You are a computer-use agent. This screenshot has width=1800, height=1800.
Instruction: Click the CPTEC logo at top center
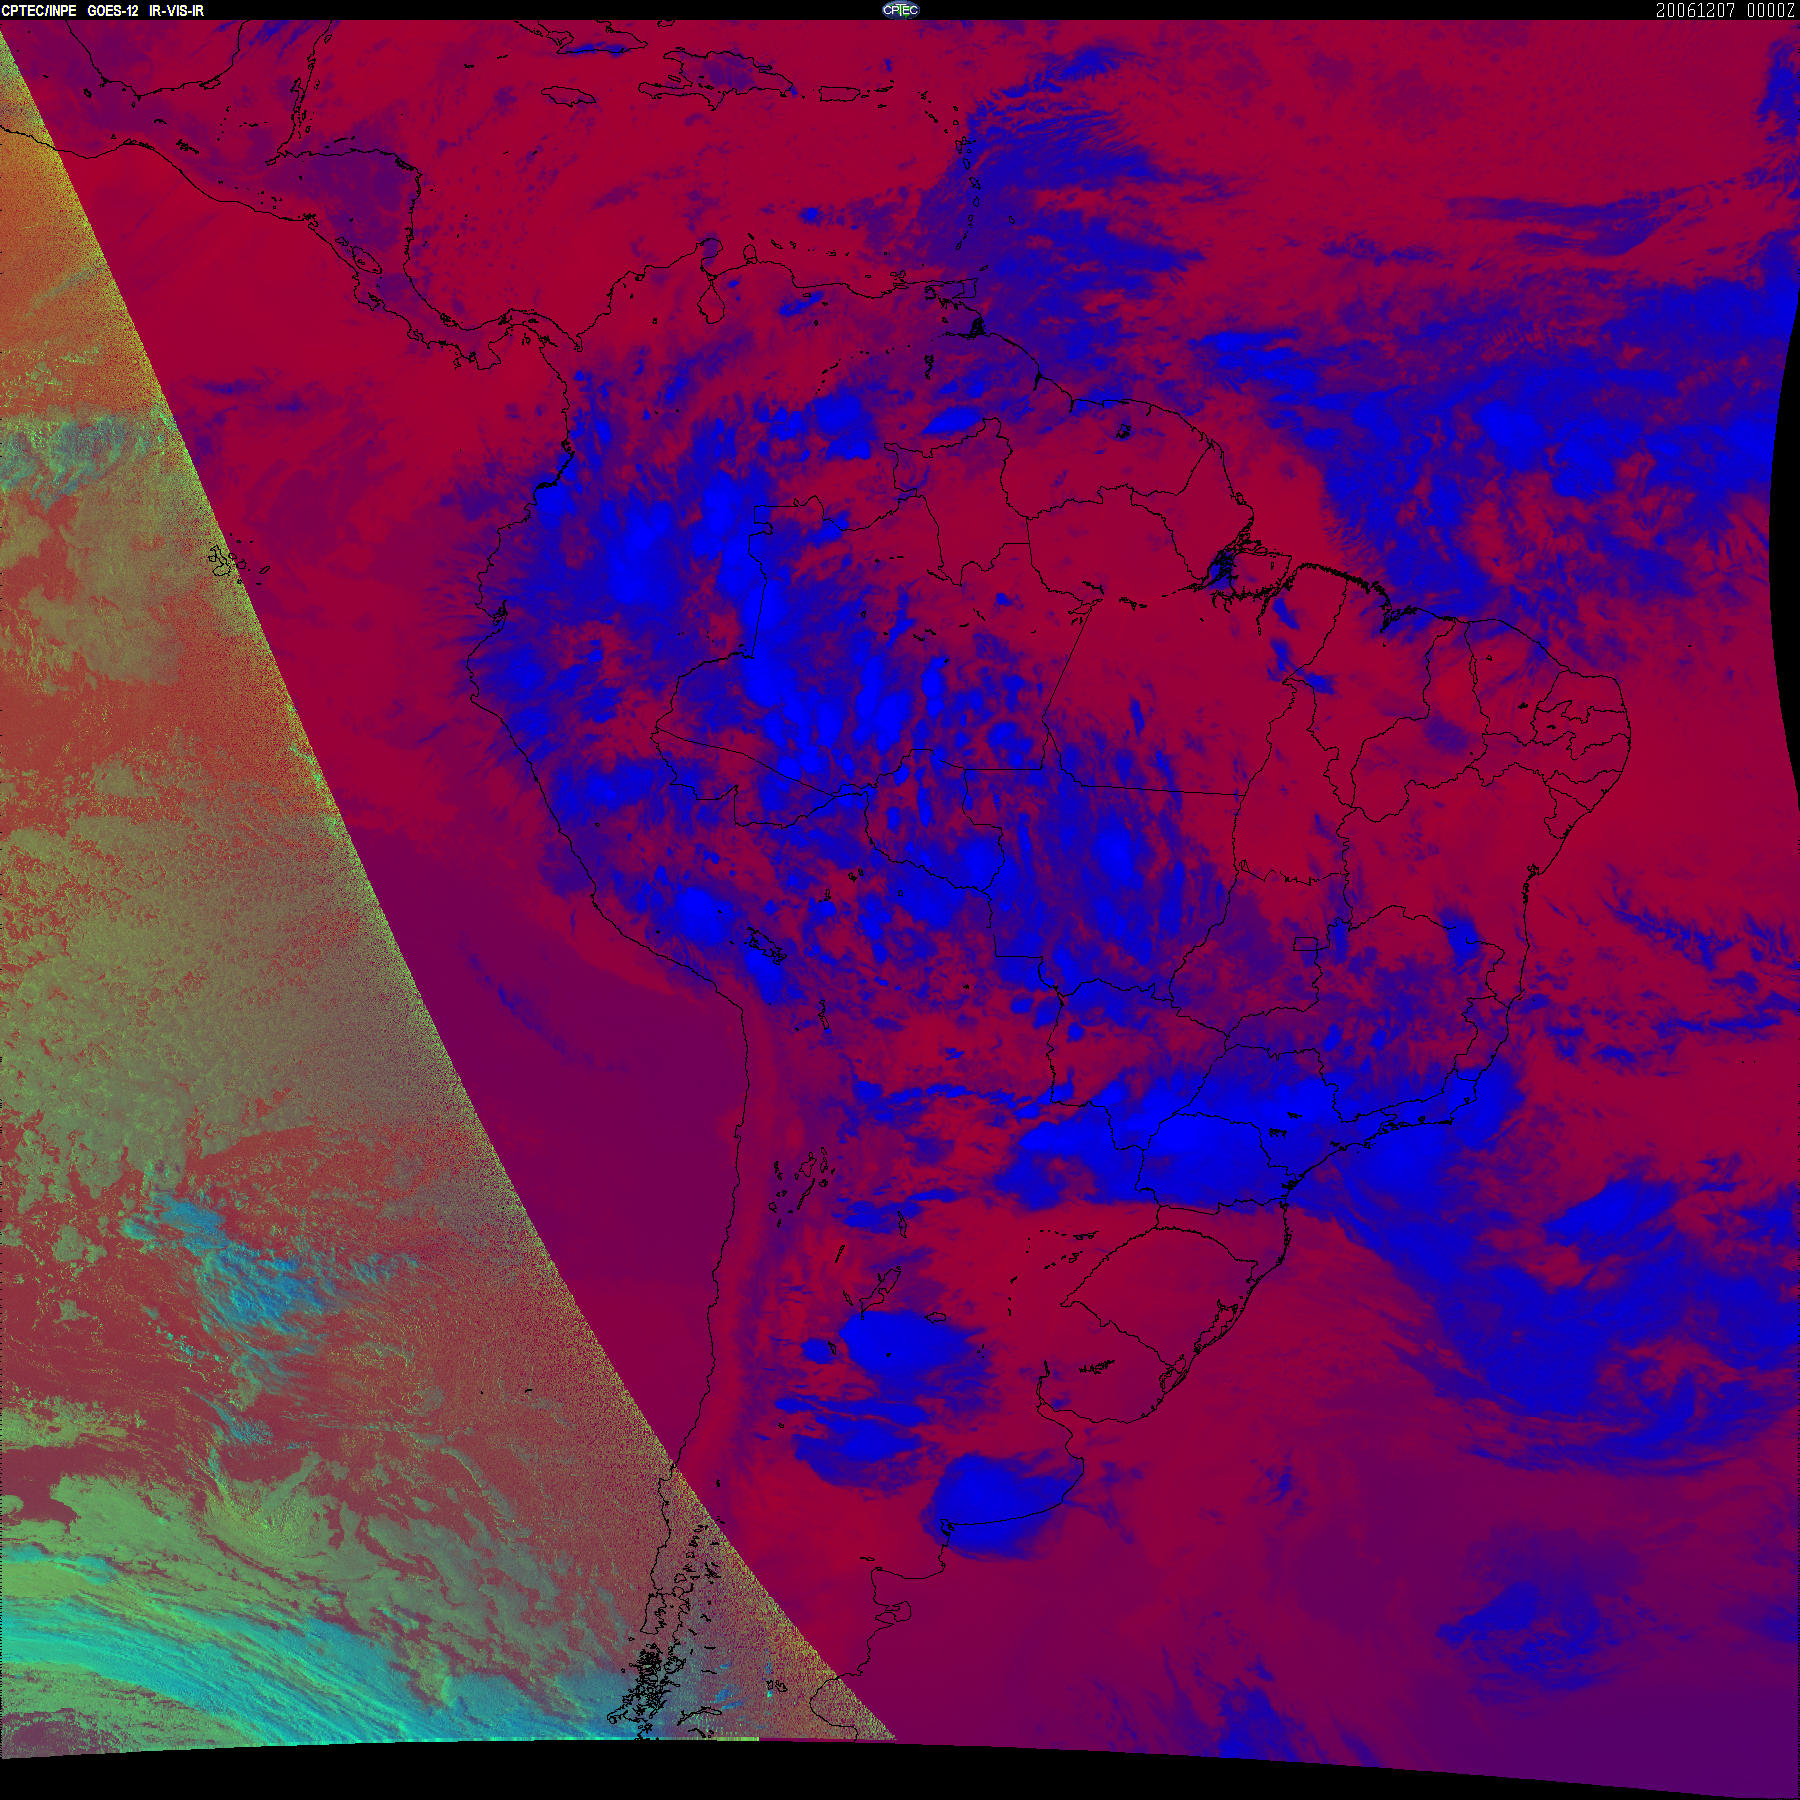click(900, 10)
